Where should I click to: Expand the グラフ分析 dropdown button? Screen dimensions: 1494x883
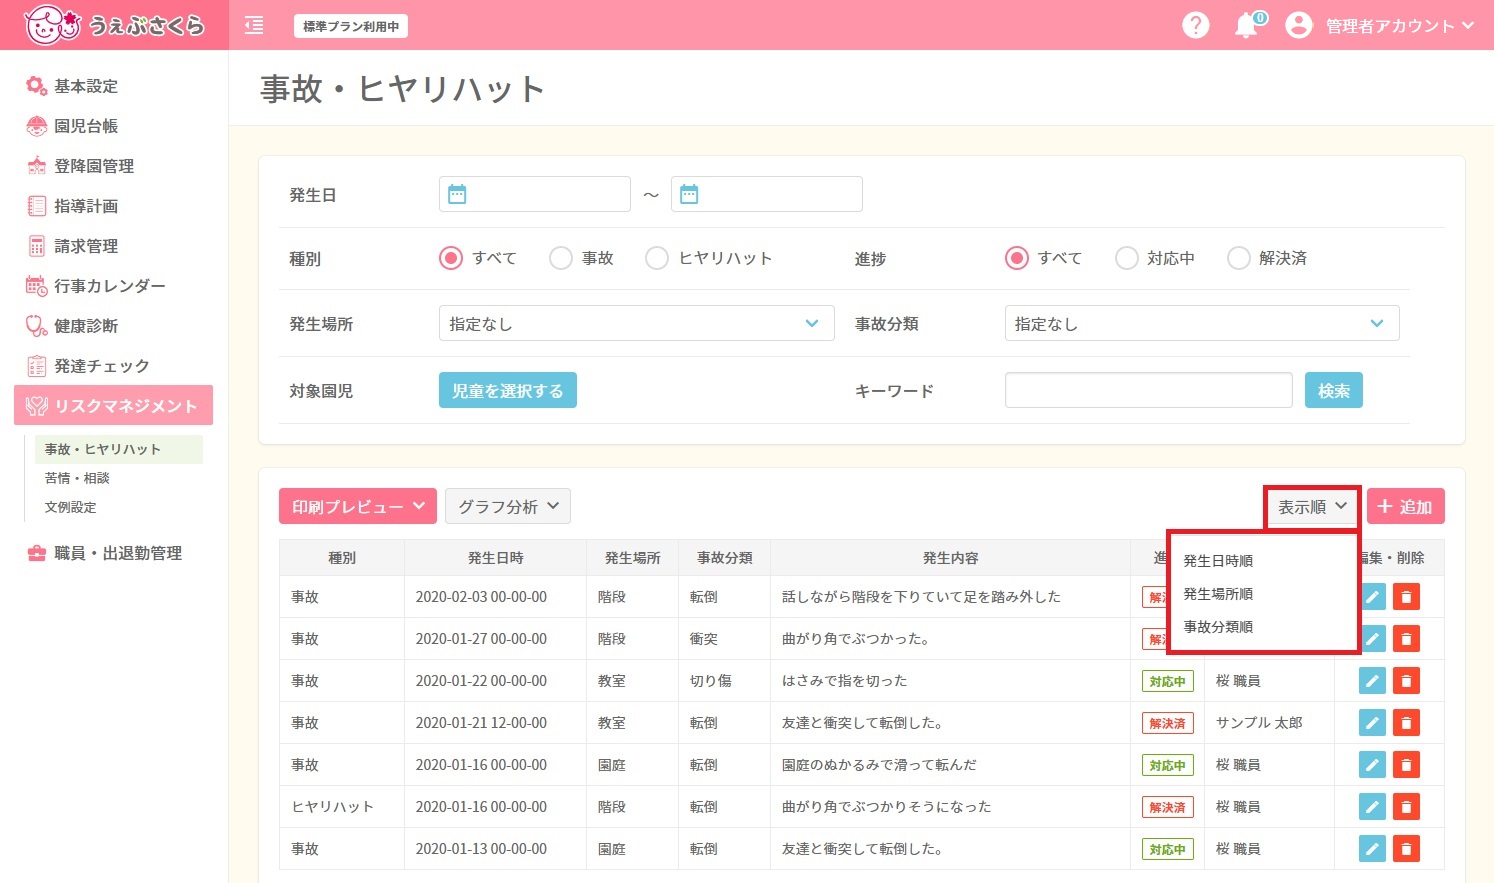pos(508,506)
